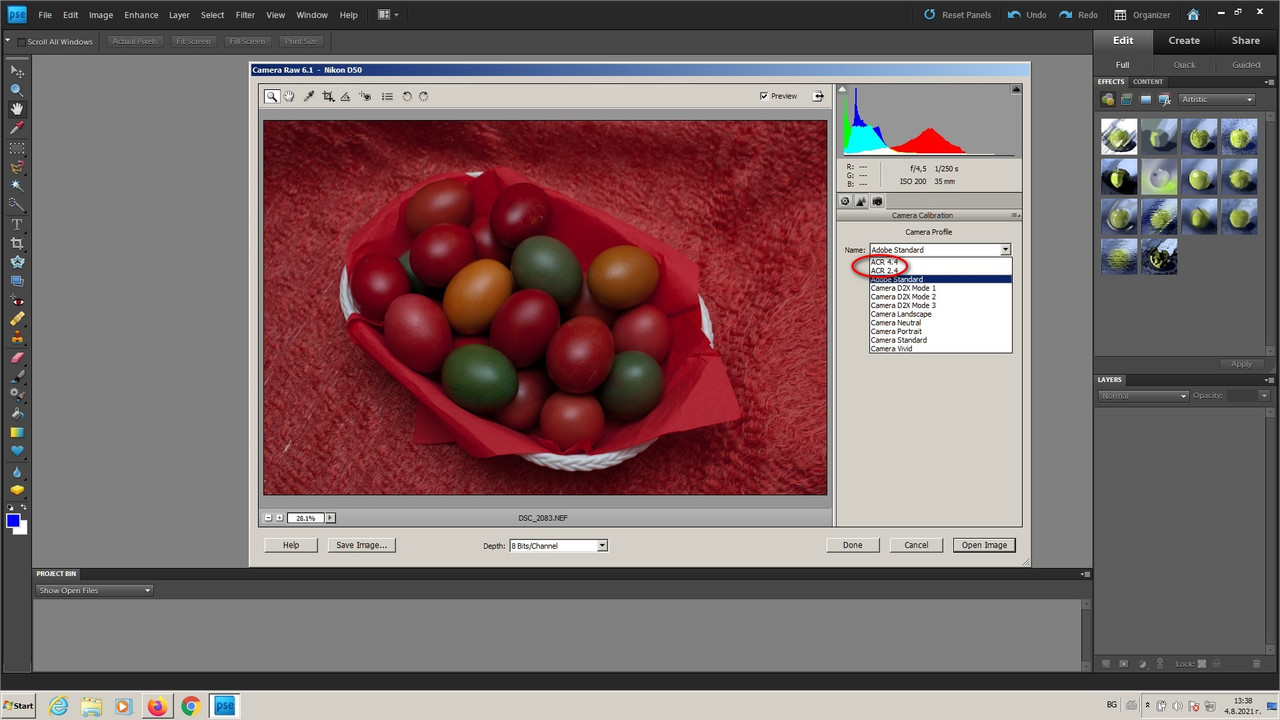Select the Horizontal Type tool
Viewport: 1280px width, 720px height.
pos(17,224)
